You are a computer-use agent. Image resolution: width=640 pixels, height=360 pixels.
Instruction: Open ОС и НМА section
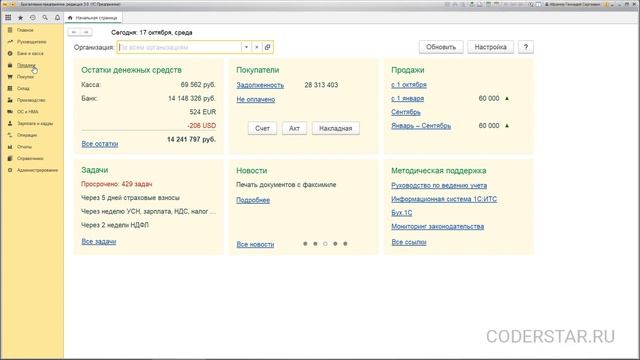pos(27,112)
